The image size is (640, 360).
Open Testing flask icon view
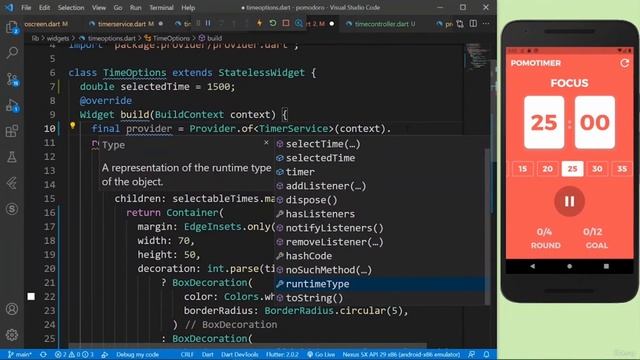[12, 157]
